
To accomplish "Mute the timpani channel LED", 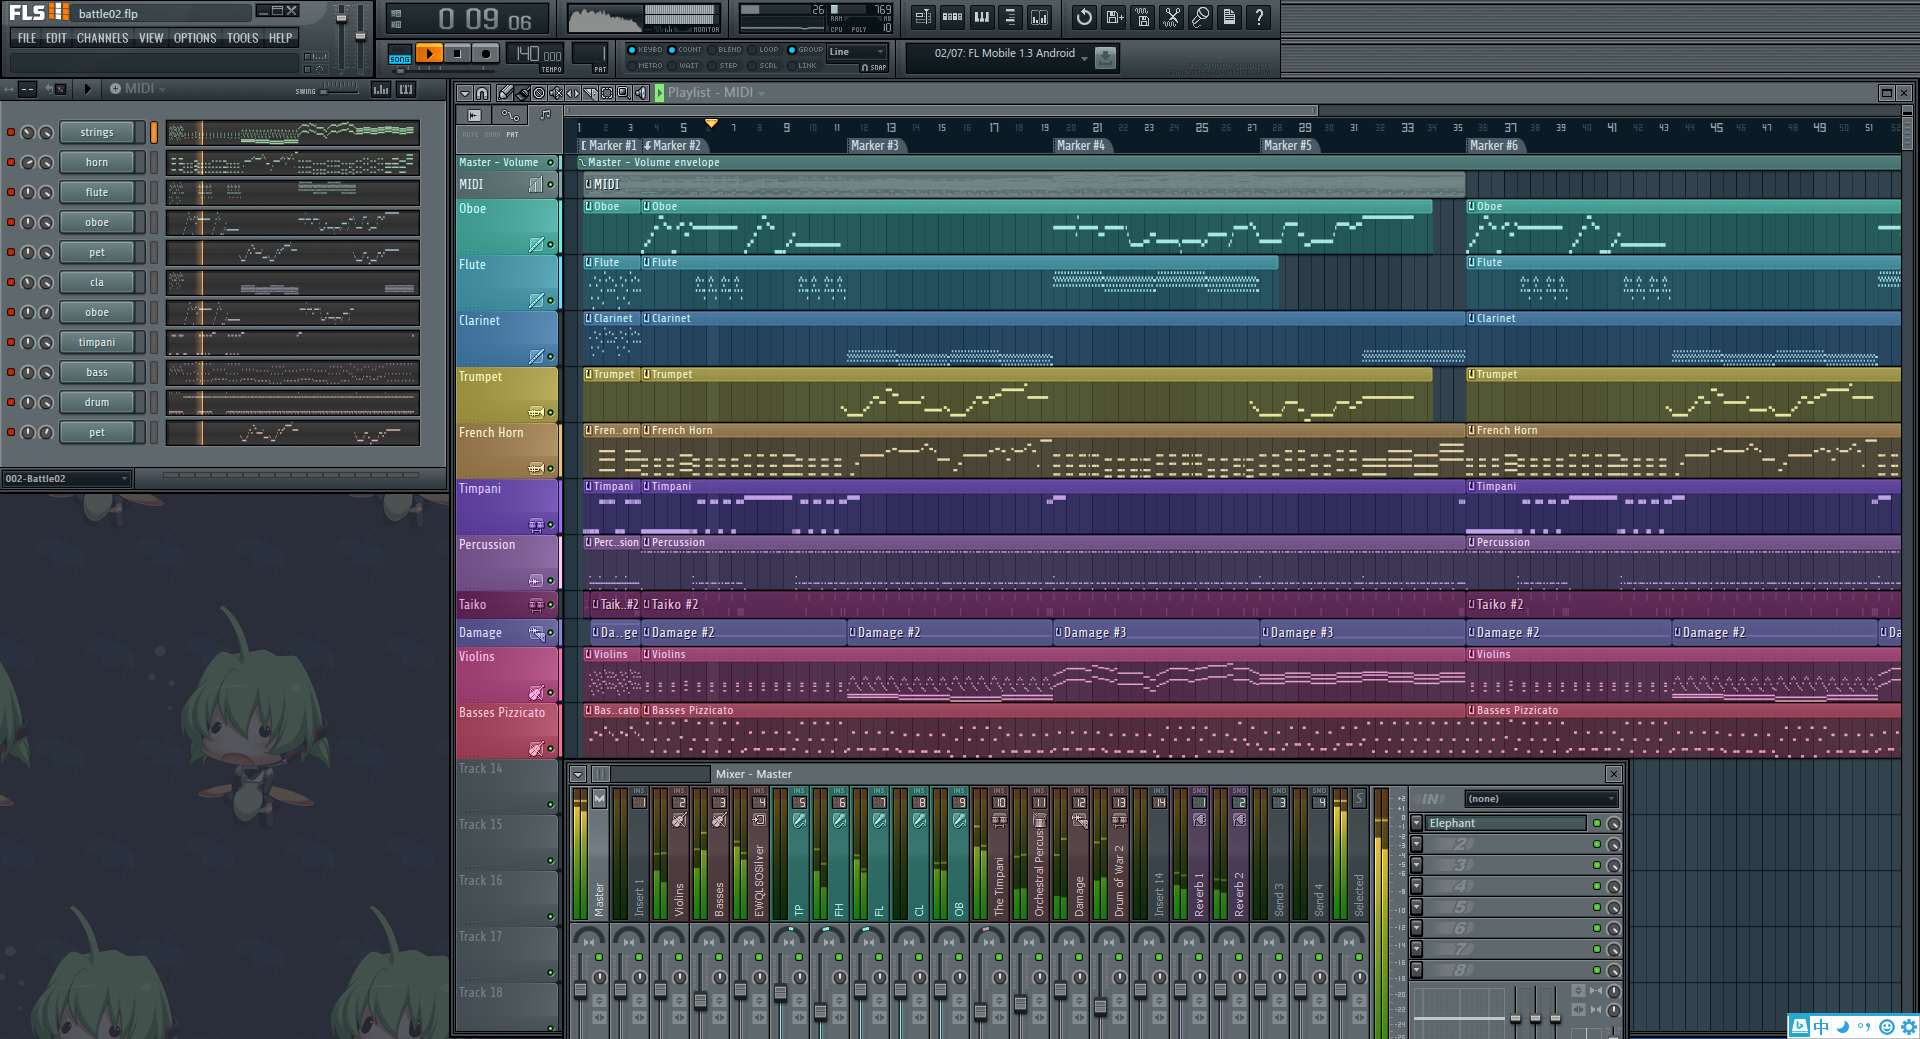I will point(11,342).
